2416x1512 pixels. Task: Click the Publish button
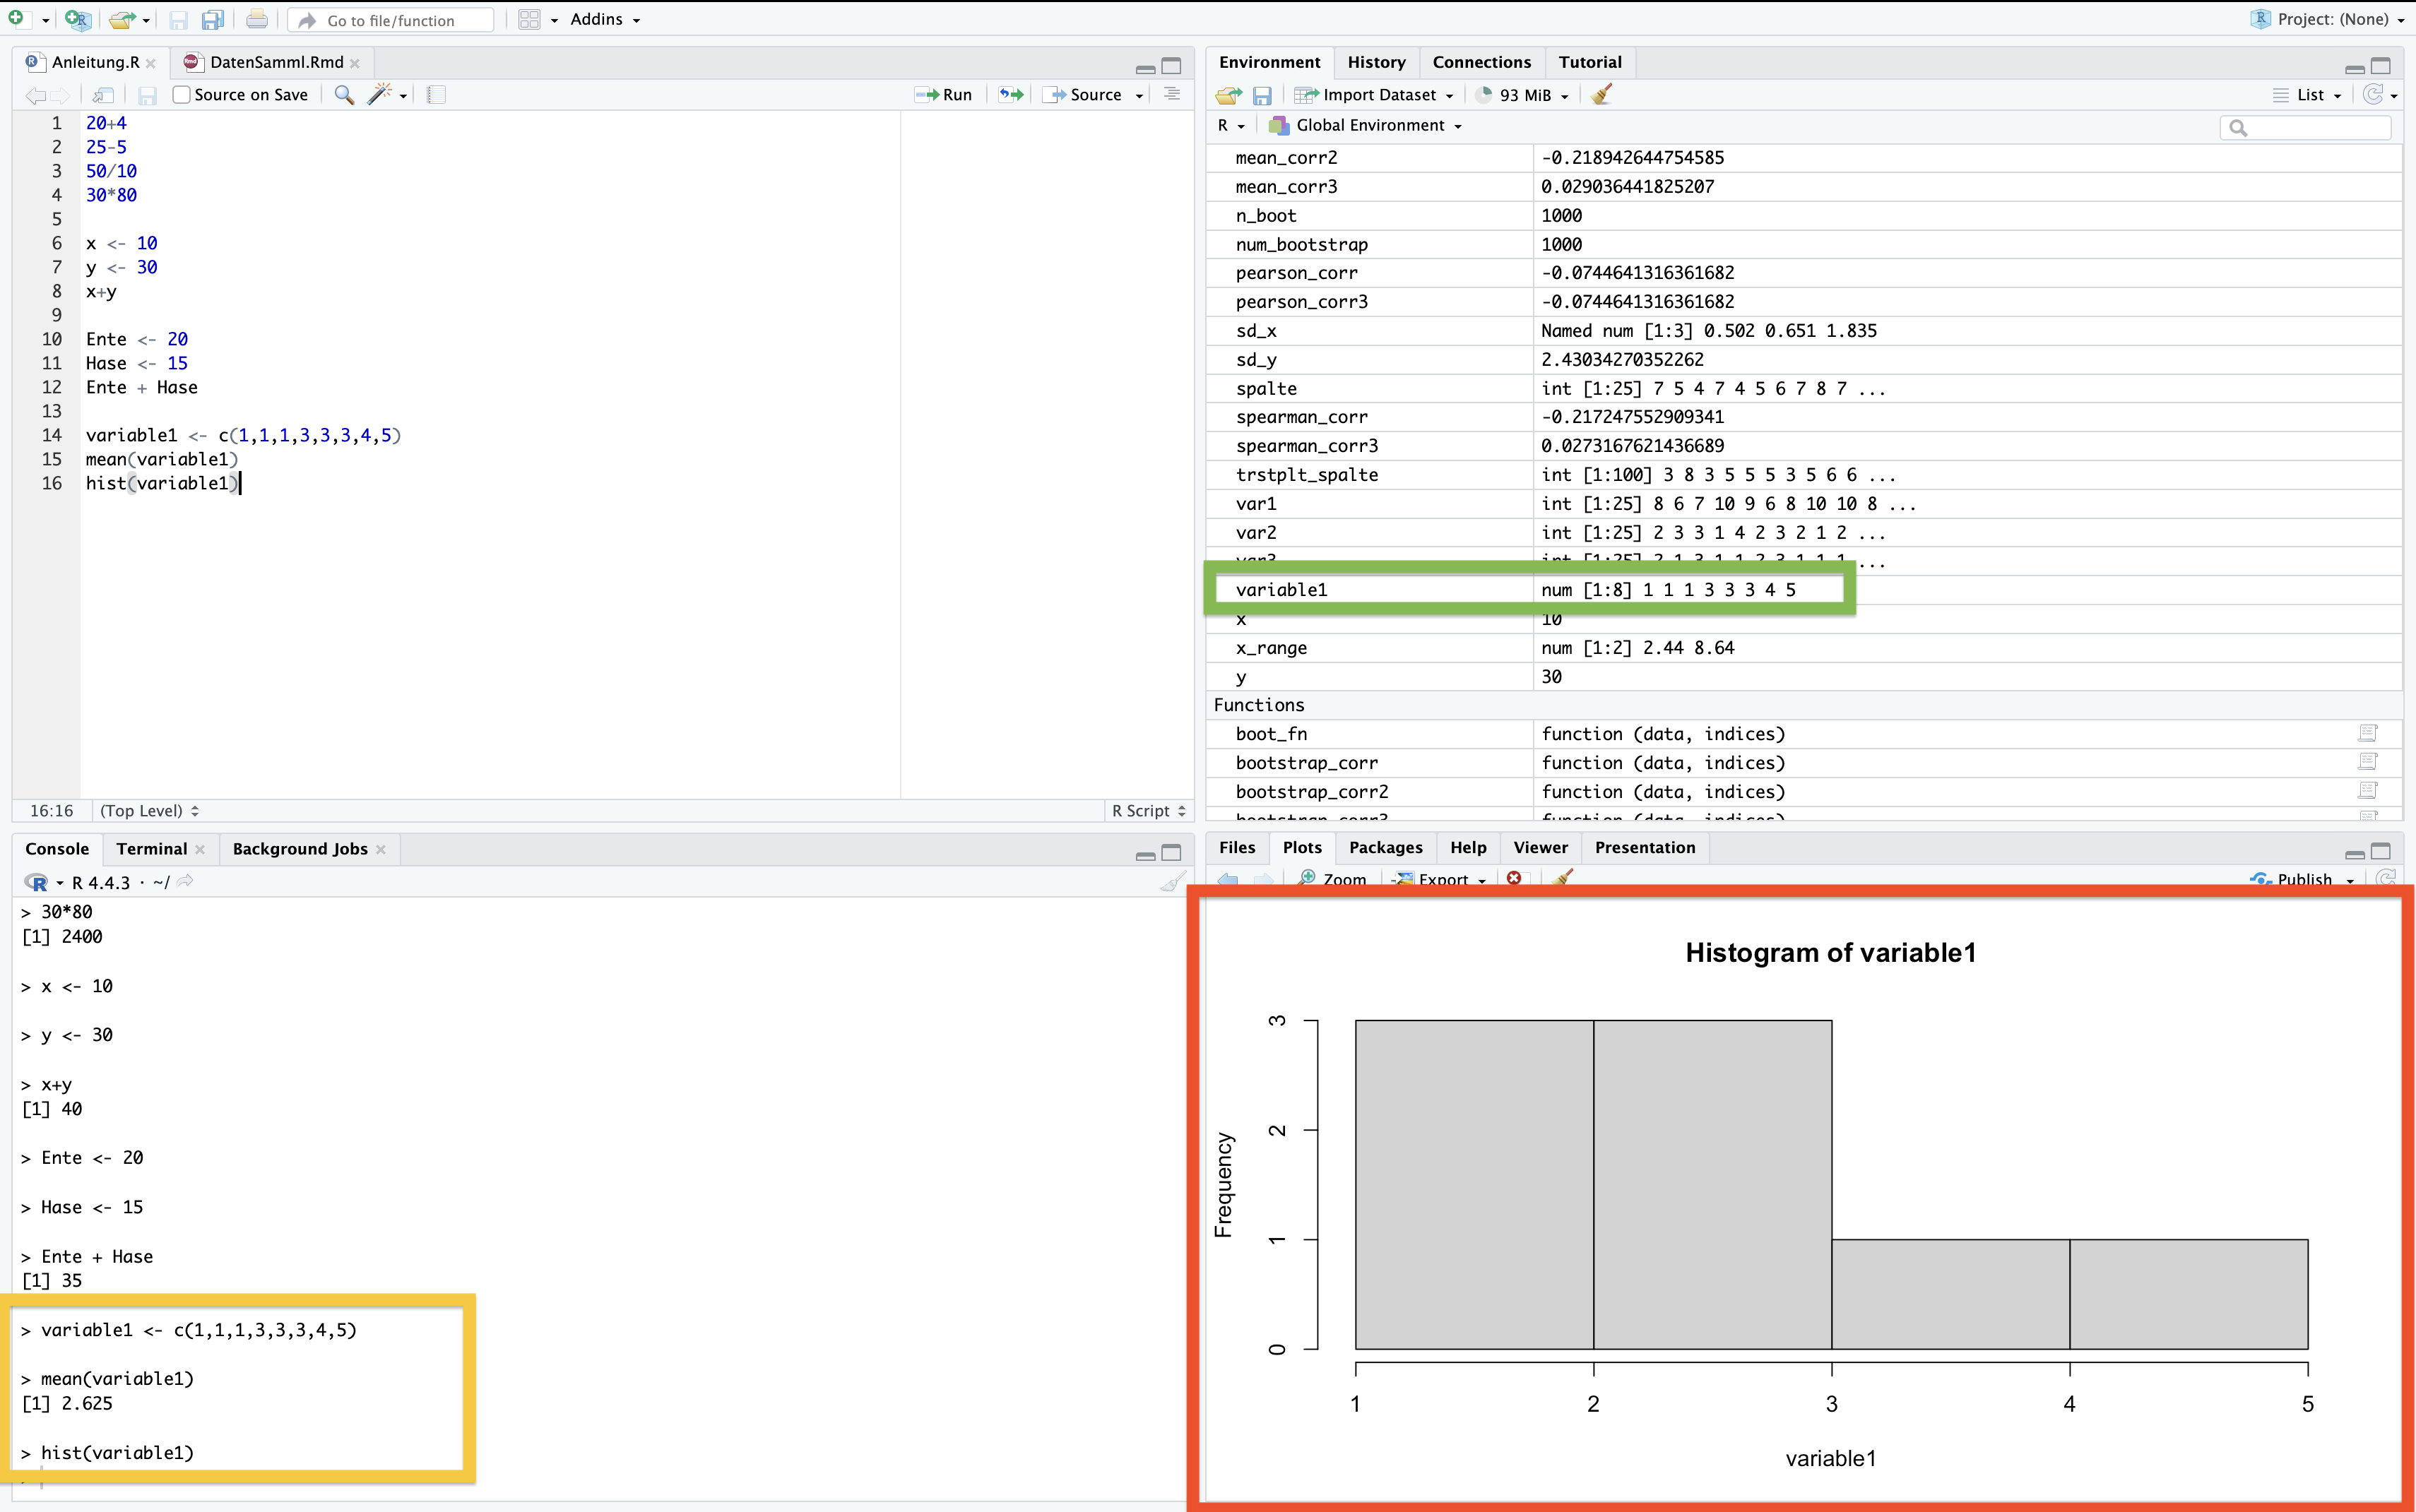click(2292, 879)
